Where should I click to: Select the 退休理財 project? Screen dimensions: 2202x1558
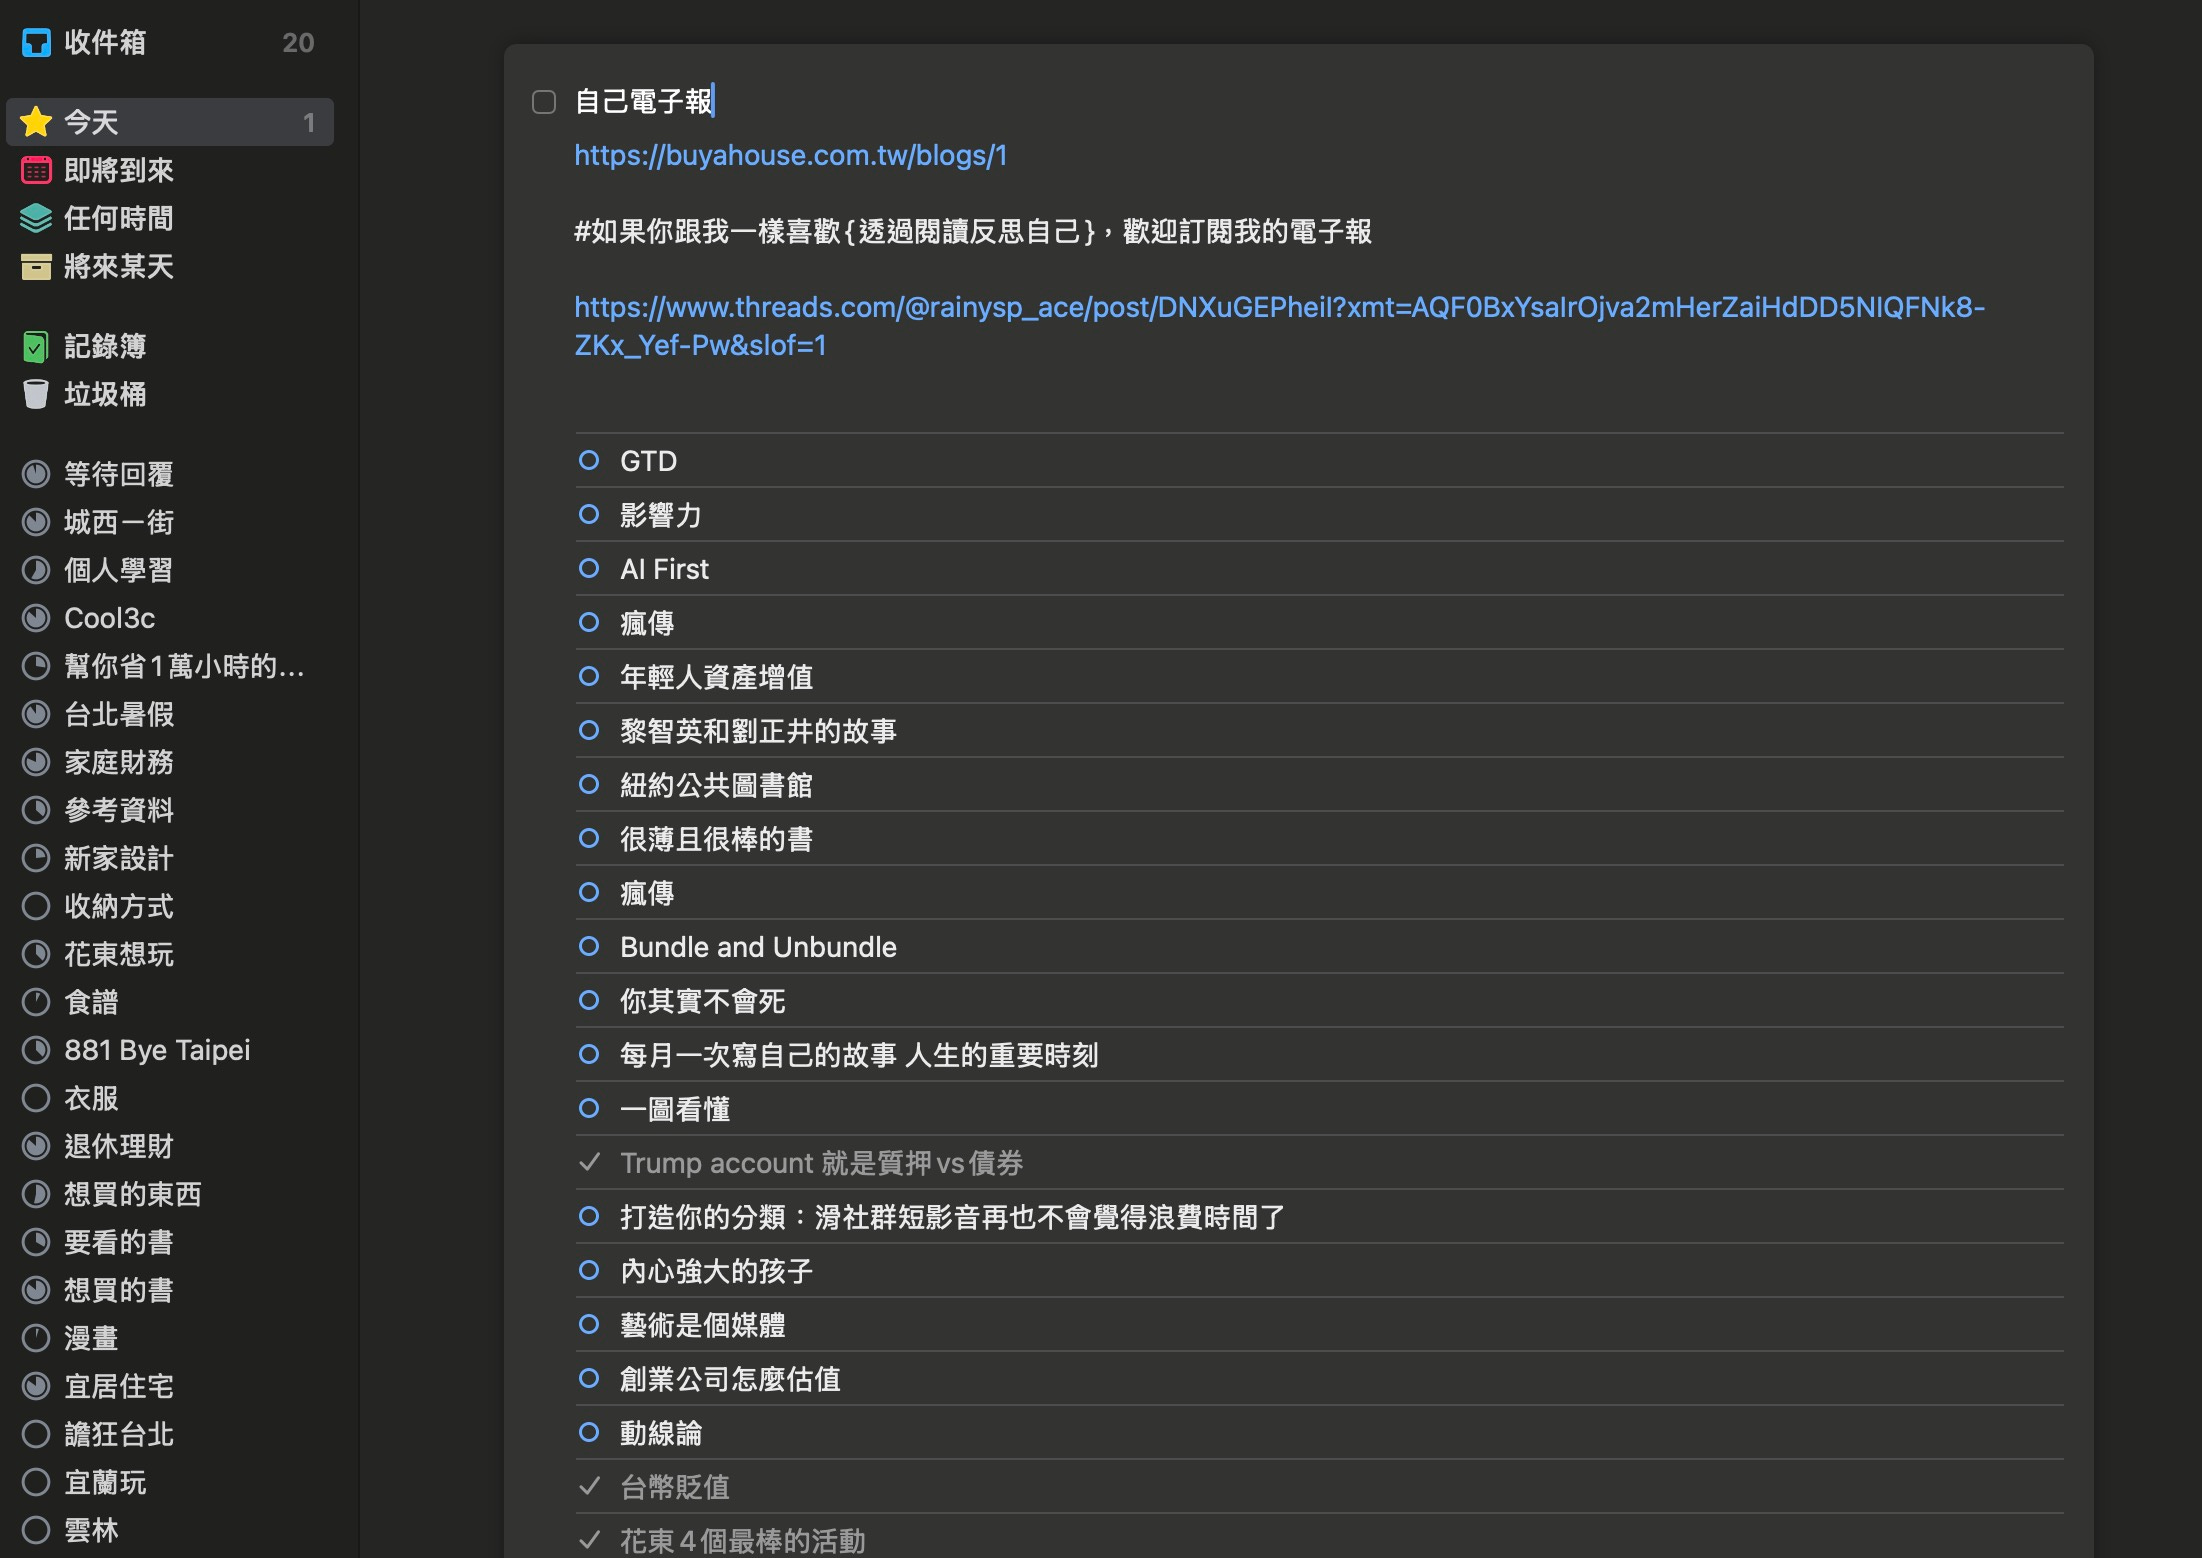point(118,1146)
